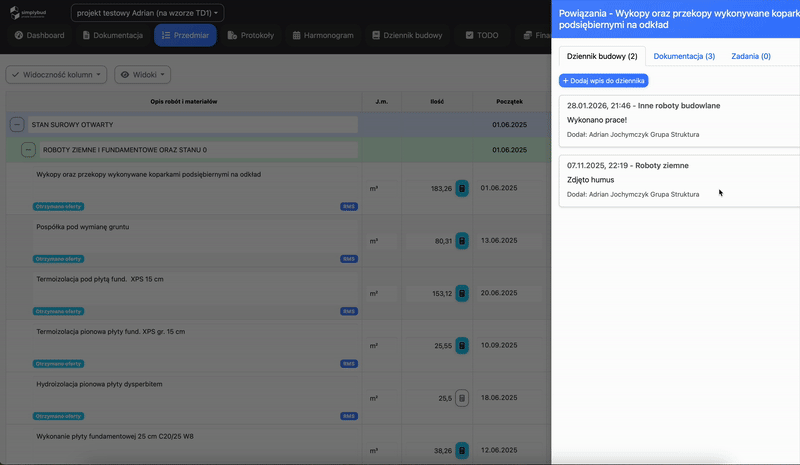Screen dimensions: 800x465
Task: Click calculator icon for quantity 153,12
Action: (x=462, y=293)
